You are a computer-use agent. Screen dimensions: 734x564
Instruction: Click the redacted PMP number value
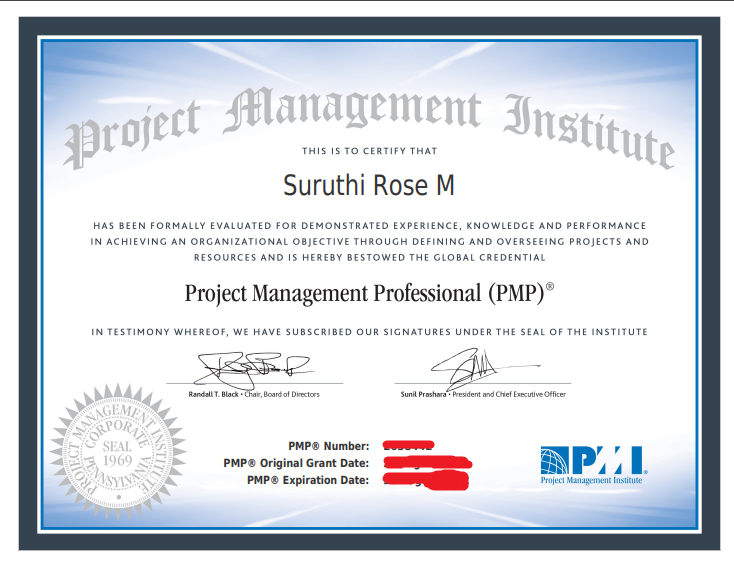point(408,445)
